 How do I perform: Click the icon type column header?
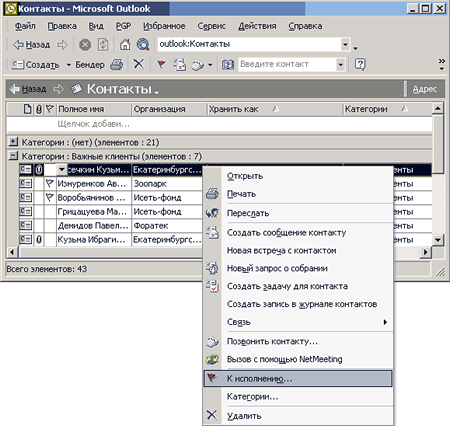[27, 109]
